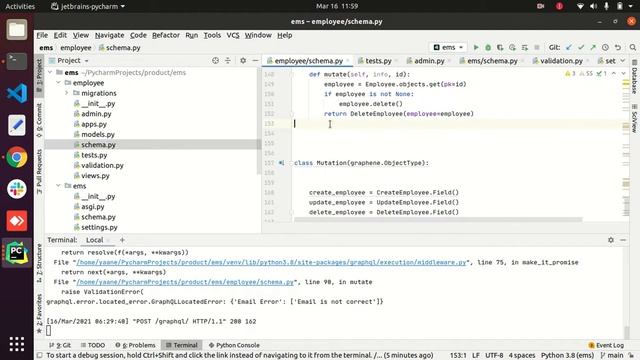Click Git commit checkmark icon

click(x=581, y=47)
